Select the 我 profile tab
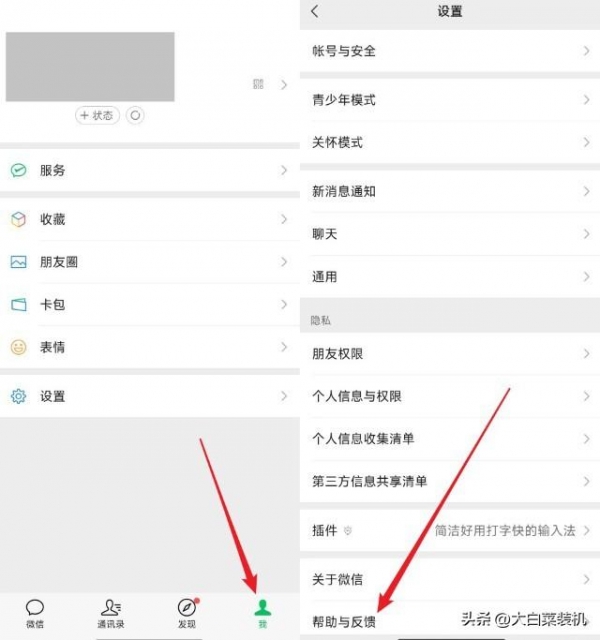 (262, 613)
